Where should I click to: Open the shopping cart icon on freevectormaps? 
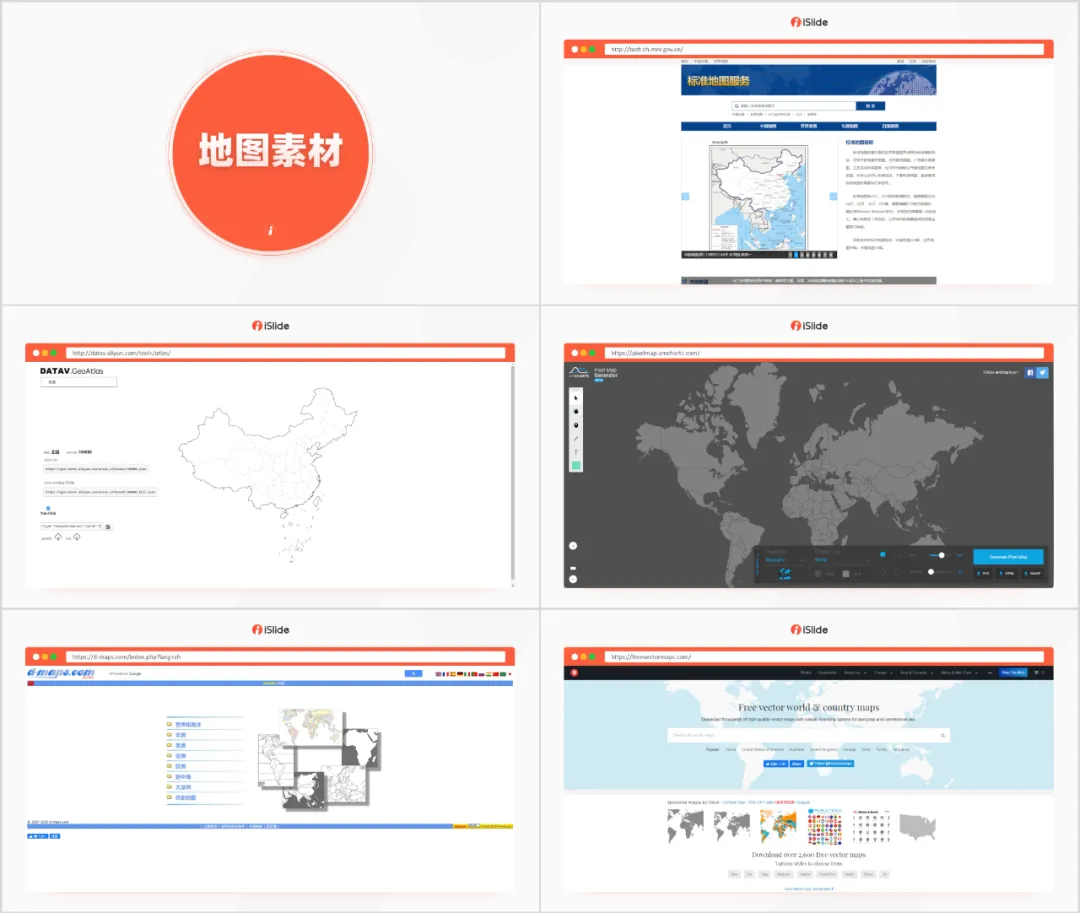tap(1036, 673)
